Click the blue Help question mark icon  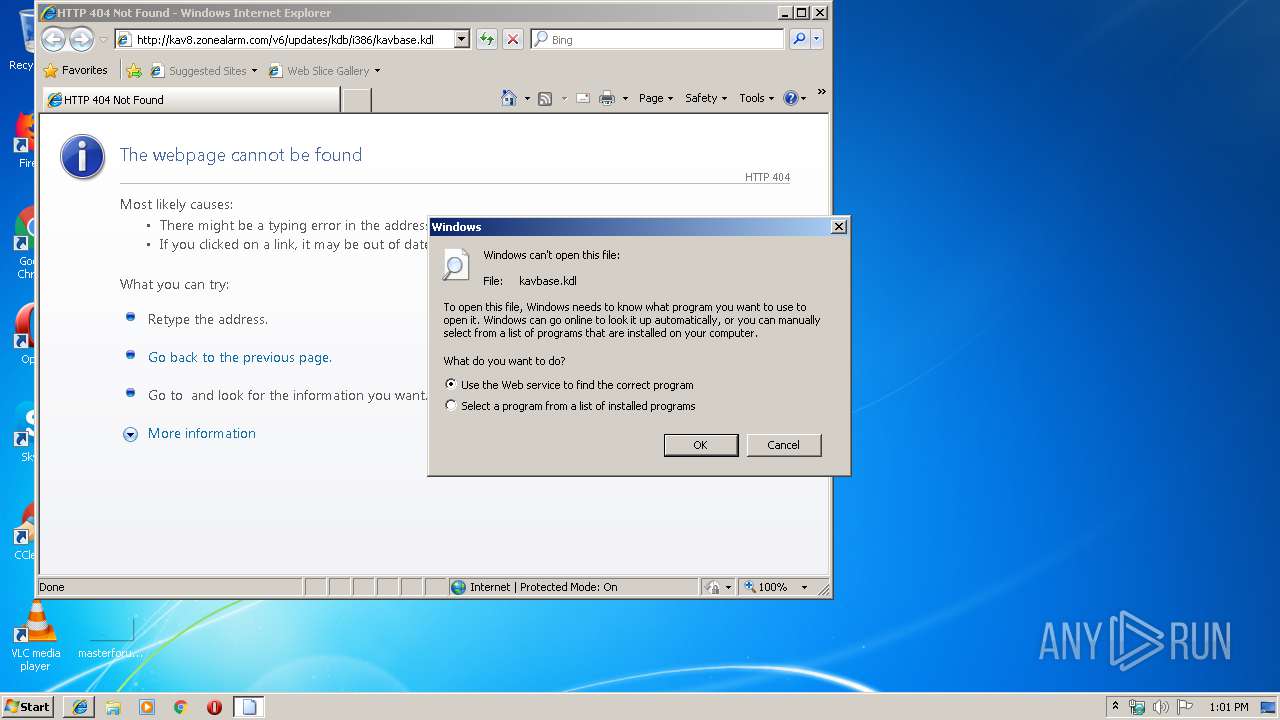pos(790,98)
